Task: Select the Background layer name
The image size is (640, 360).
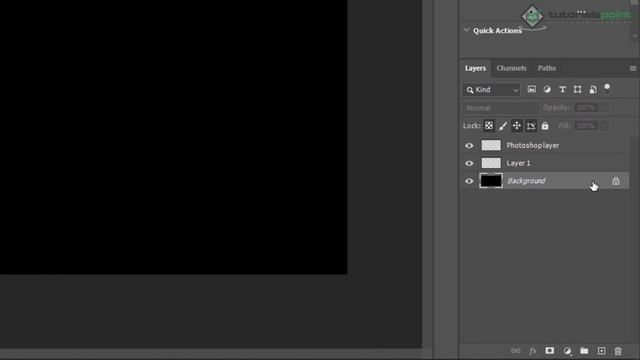Action: coord(526,181)
